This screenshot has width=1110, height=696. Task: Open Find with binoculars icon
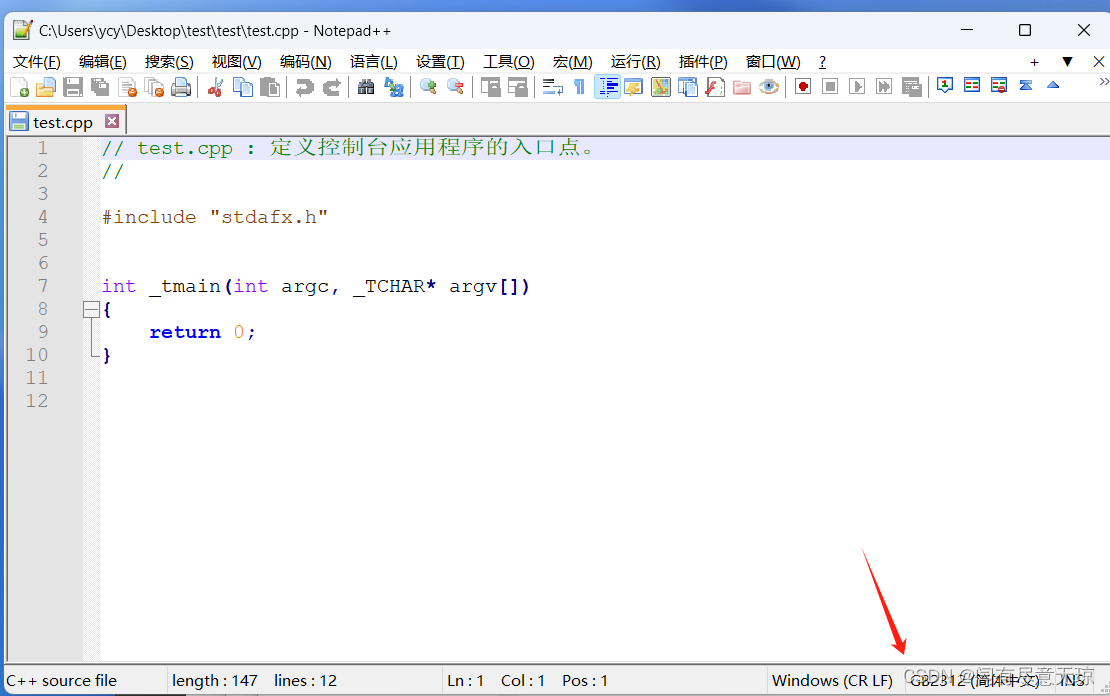(x=366, y=87)
